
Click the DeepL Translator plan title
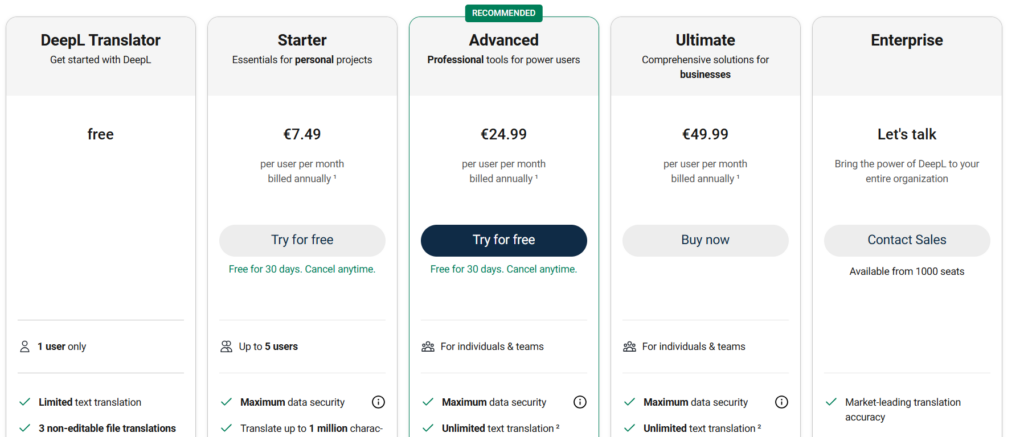tap(101, 40)
